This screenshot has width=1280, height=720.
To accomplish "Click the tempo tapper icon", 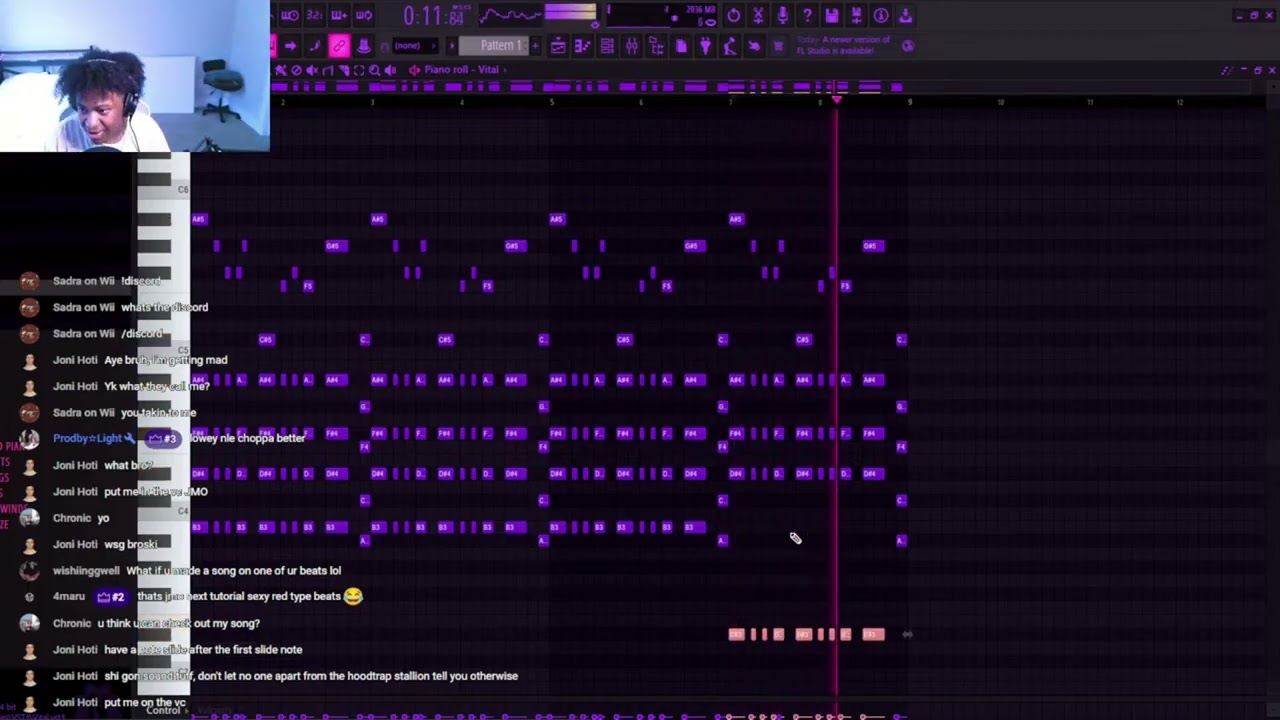I will [x=729, y=46].
